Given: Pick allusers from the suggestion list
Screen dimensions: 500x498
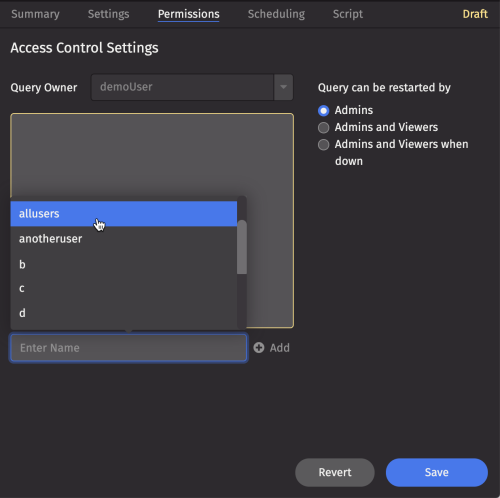Looking at the screenshot, I should [124, 214].
